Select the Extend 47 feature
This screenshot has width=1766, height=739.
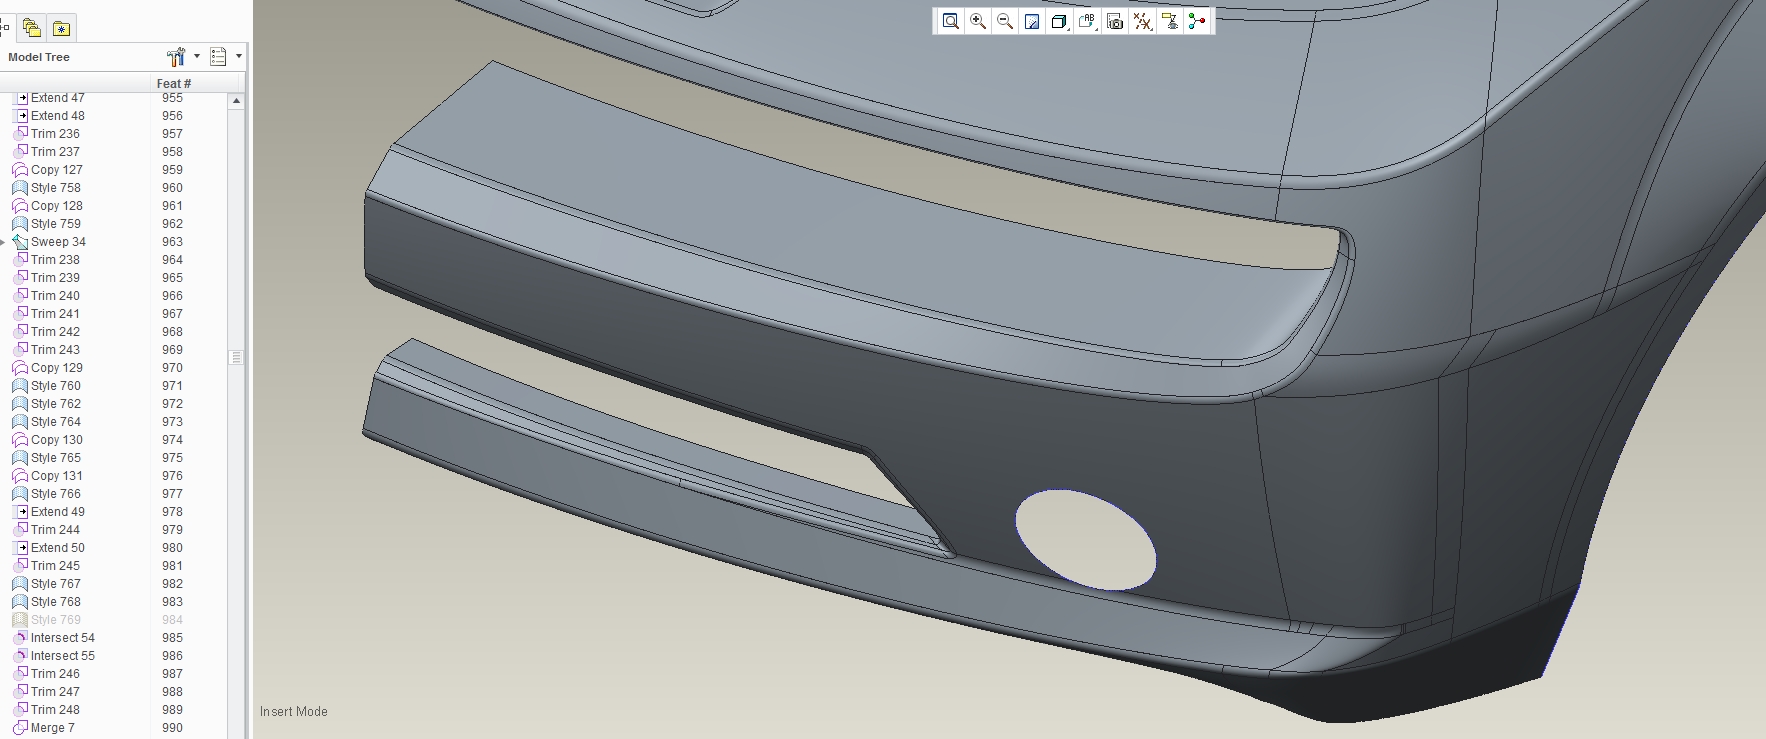click(x=58, y=98)
